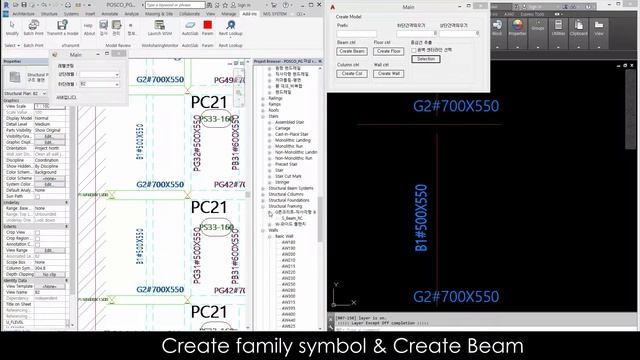Click Open folder icon in quick access toolbar
640x360 pixels.
click(16, 5)
